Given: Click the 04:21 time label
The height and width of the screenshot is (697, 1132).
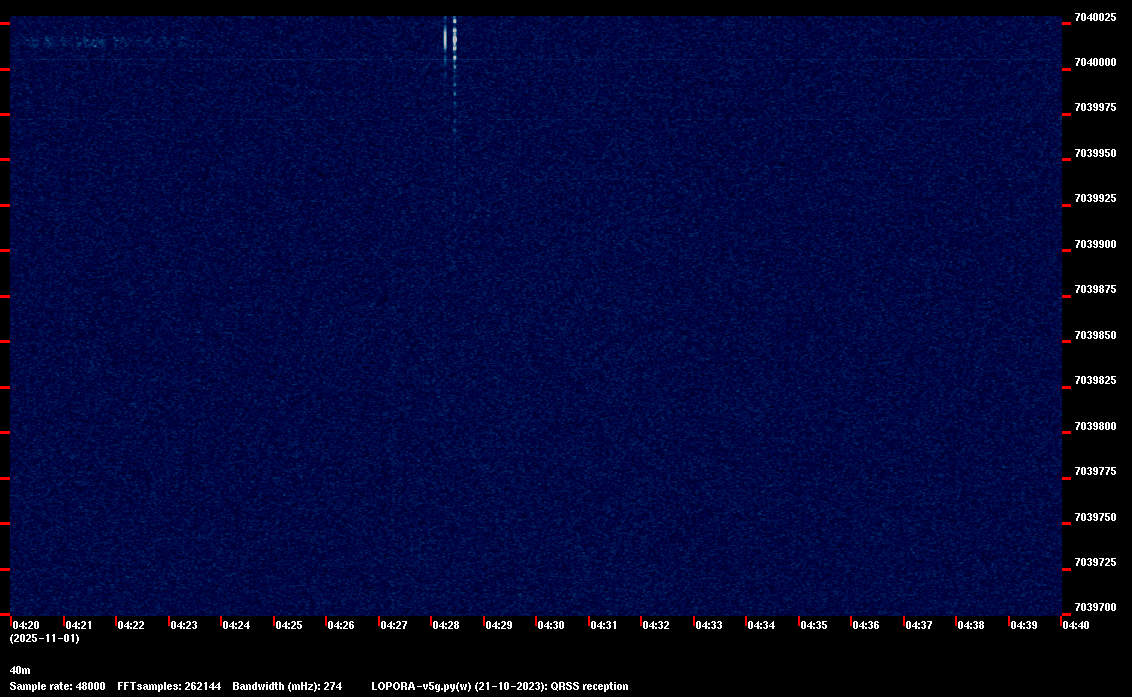Looking at the screenshot, I should 79,625.
